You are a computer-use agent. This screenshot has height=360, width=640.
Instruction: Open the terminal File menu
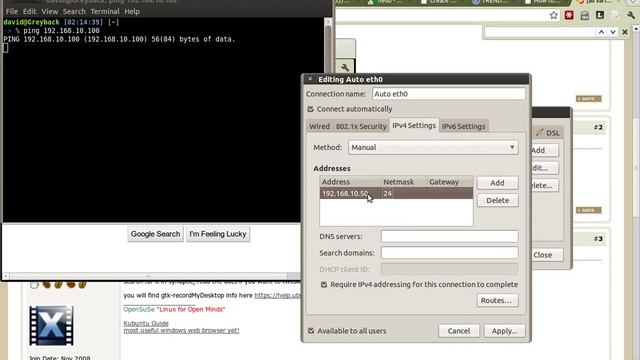tap(12, 11)
